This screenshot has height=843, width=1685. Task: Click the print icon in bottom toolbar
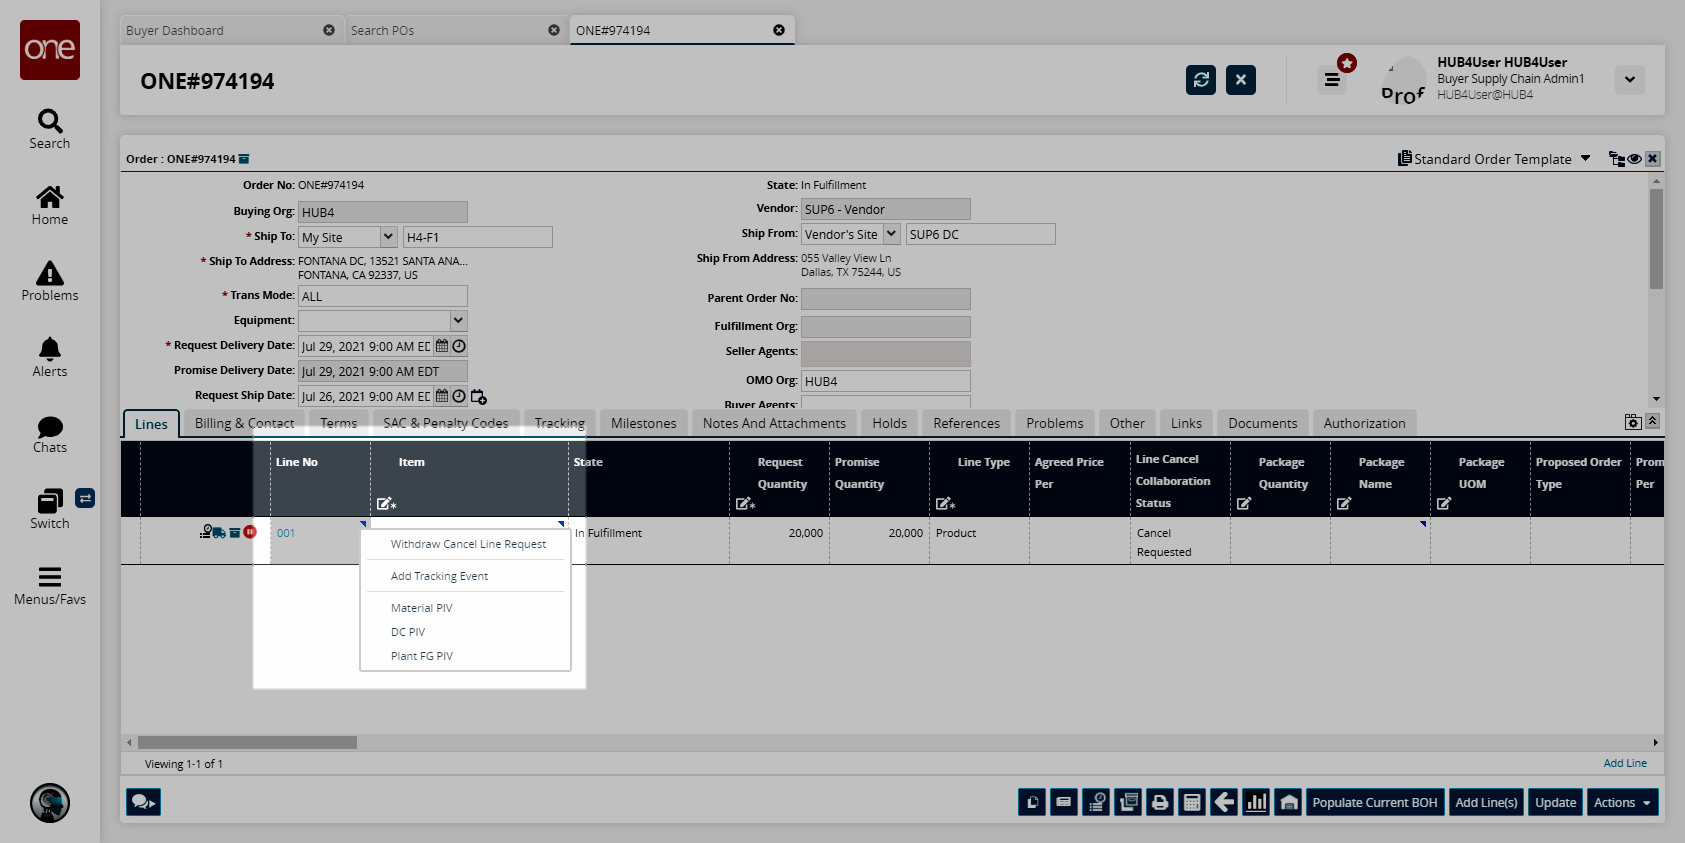click(1160, 802)
